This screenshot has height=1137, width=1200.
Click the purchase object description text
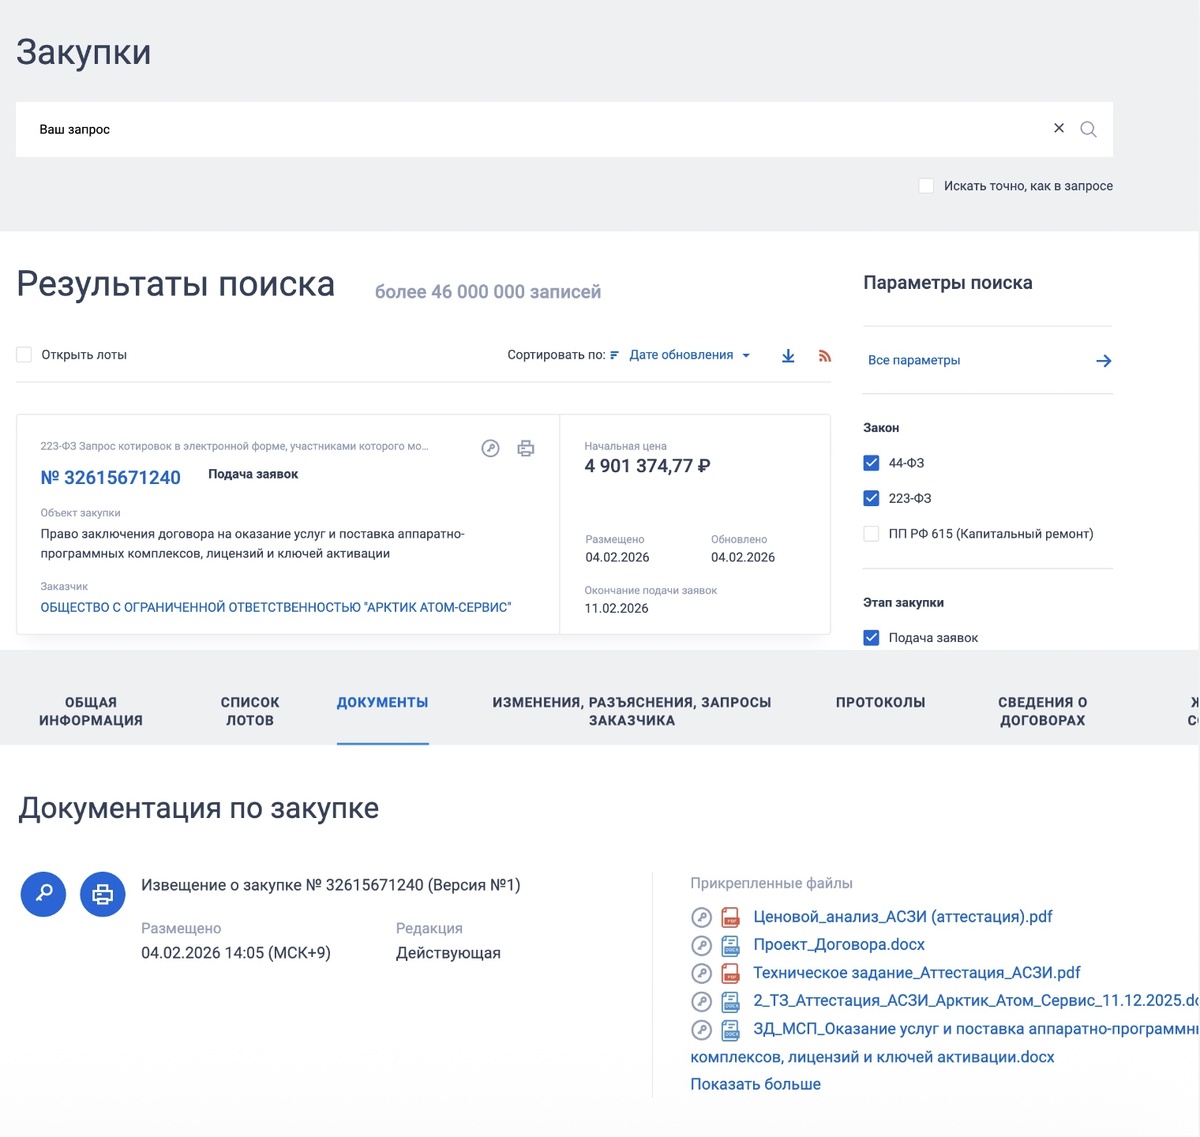(x=252, y=544)
